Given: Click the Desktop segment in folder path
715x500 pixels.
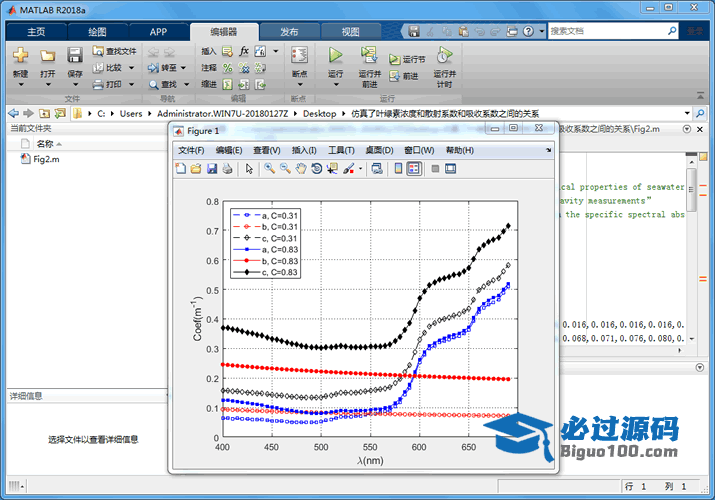Looking at the screenshot, I should click(x=320, y=113).
